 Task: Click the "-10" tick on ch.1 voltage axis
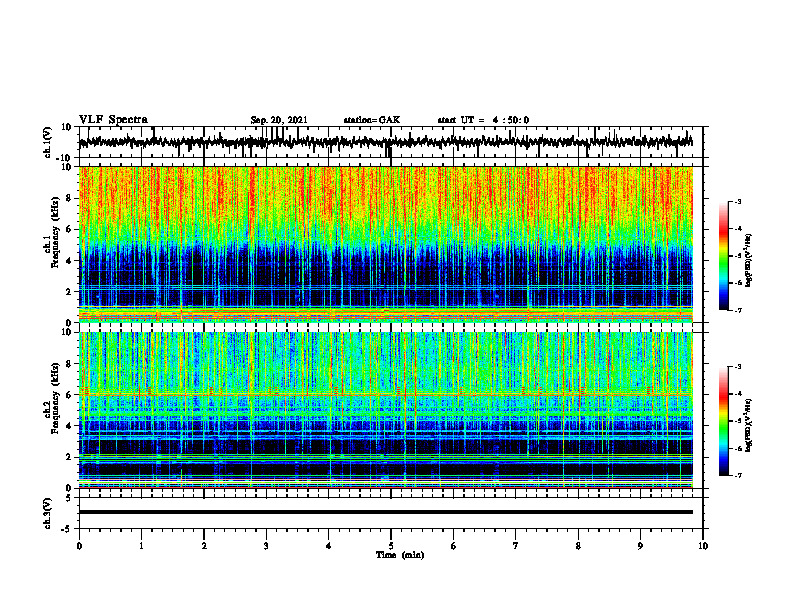(65, 158)
